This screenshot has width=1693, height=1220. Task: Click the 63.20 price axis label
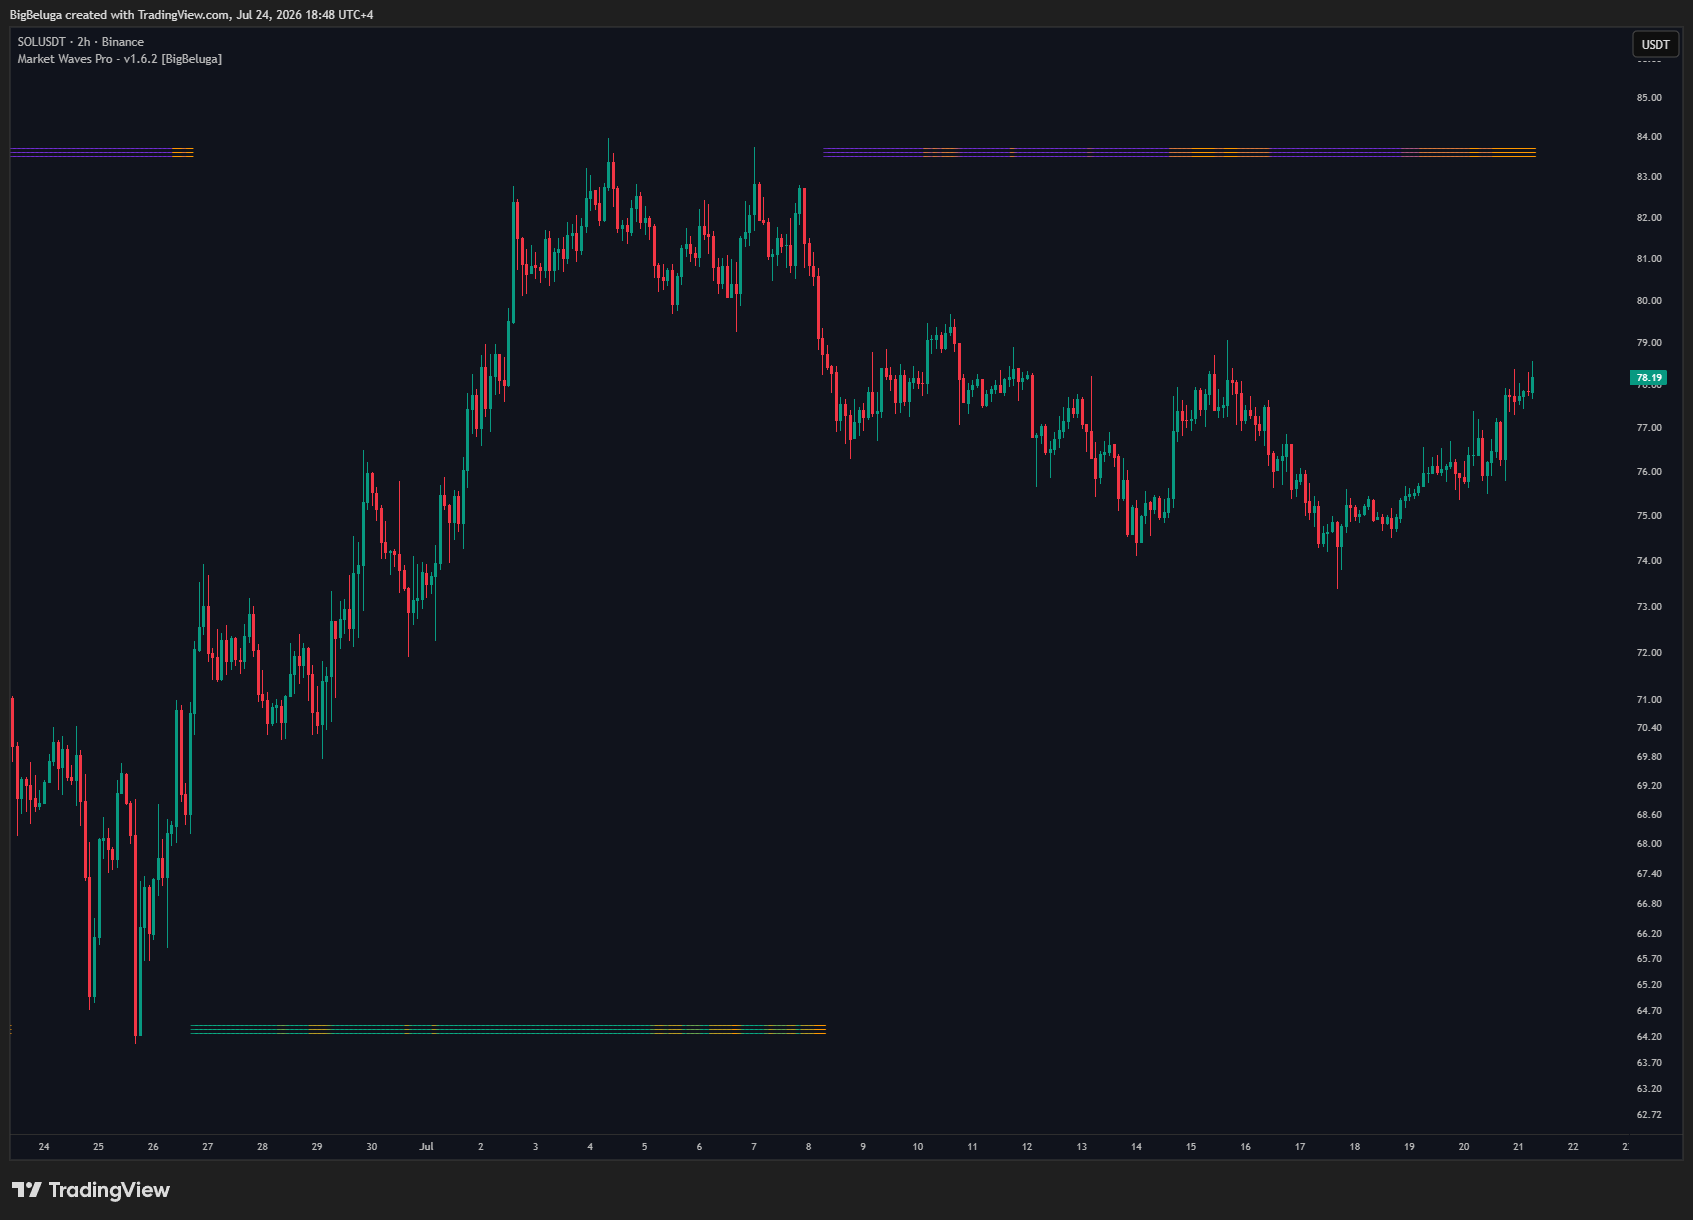pos(1649,1089)
